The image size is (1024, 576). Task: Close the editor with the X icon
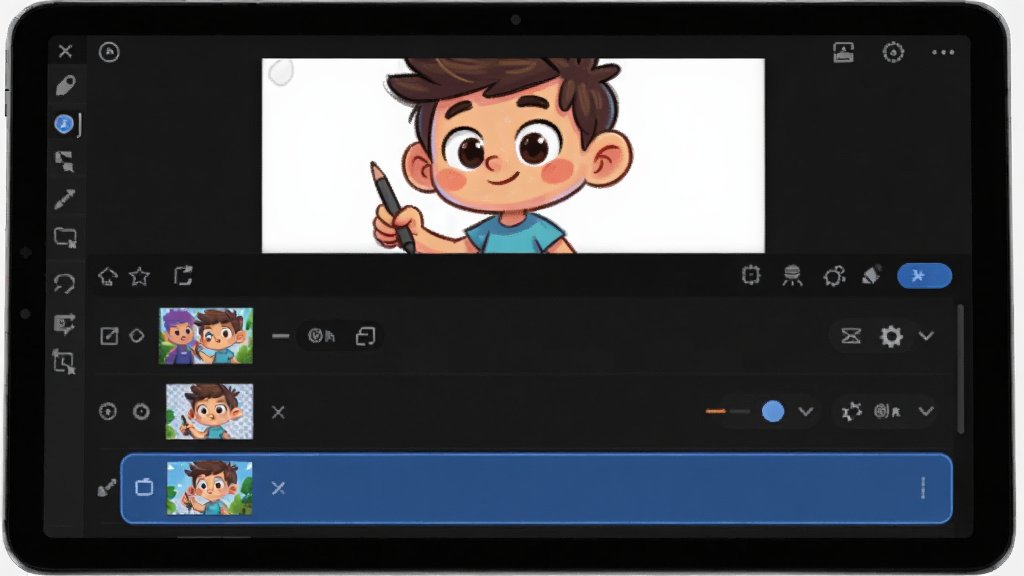[x=65, y=51]
